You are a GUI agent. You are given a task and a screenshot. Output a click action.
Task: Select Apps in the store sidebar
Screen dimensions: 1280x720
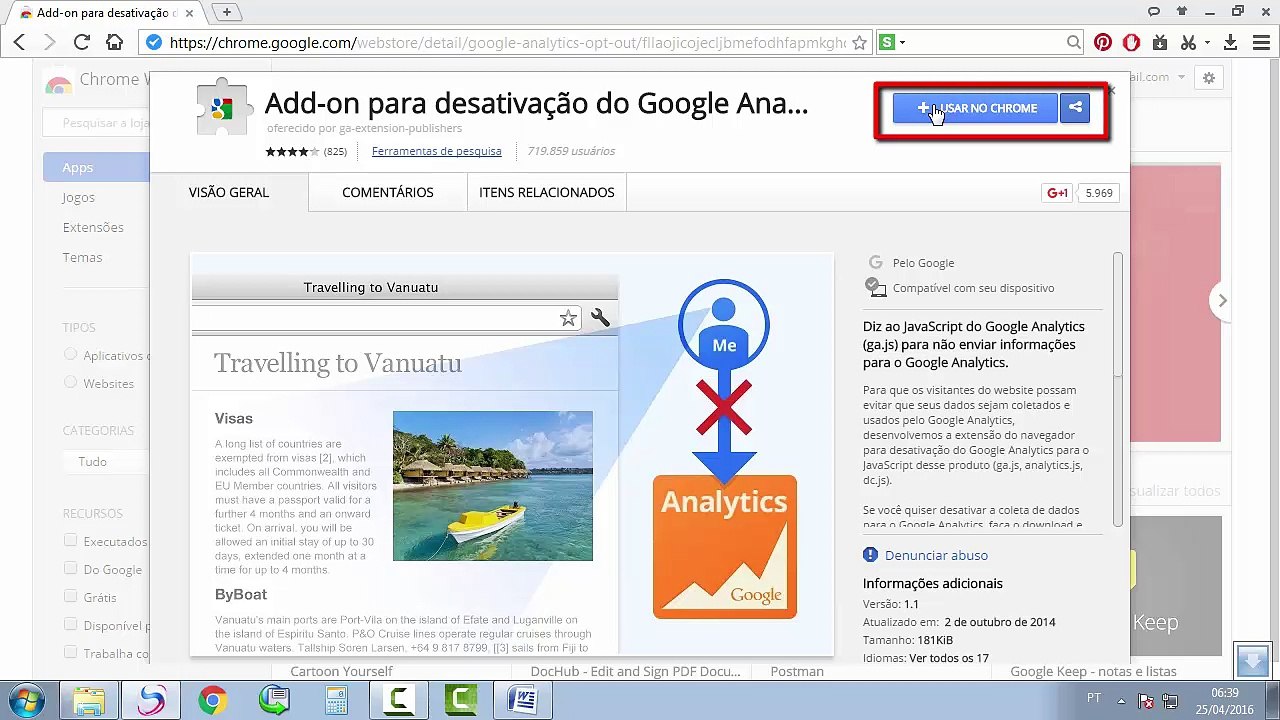[96, 167]
